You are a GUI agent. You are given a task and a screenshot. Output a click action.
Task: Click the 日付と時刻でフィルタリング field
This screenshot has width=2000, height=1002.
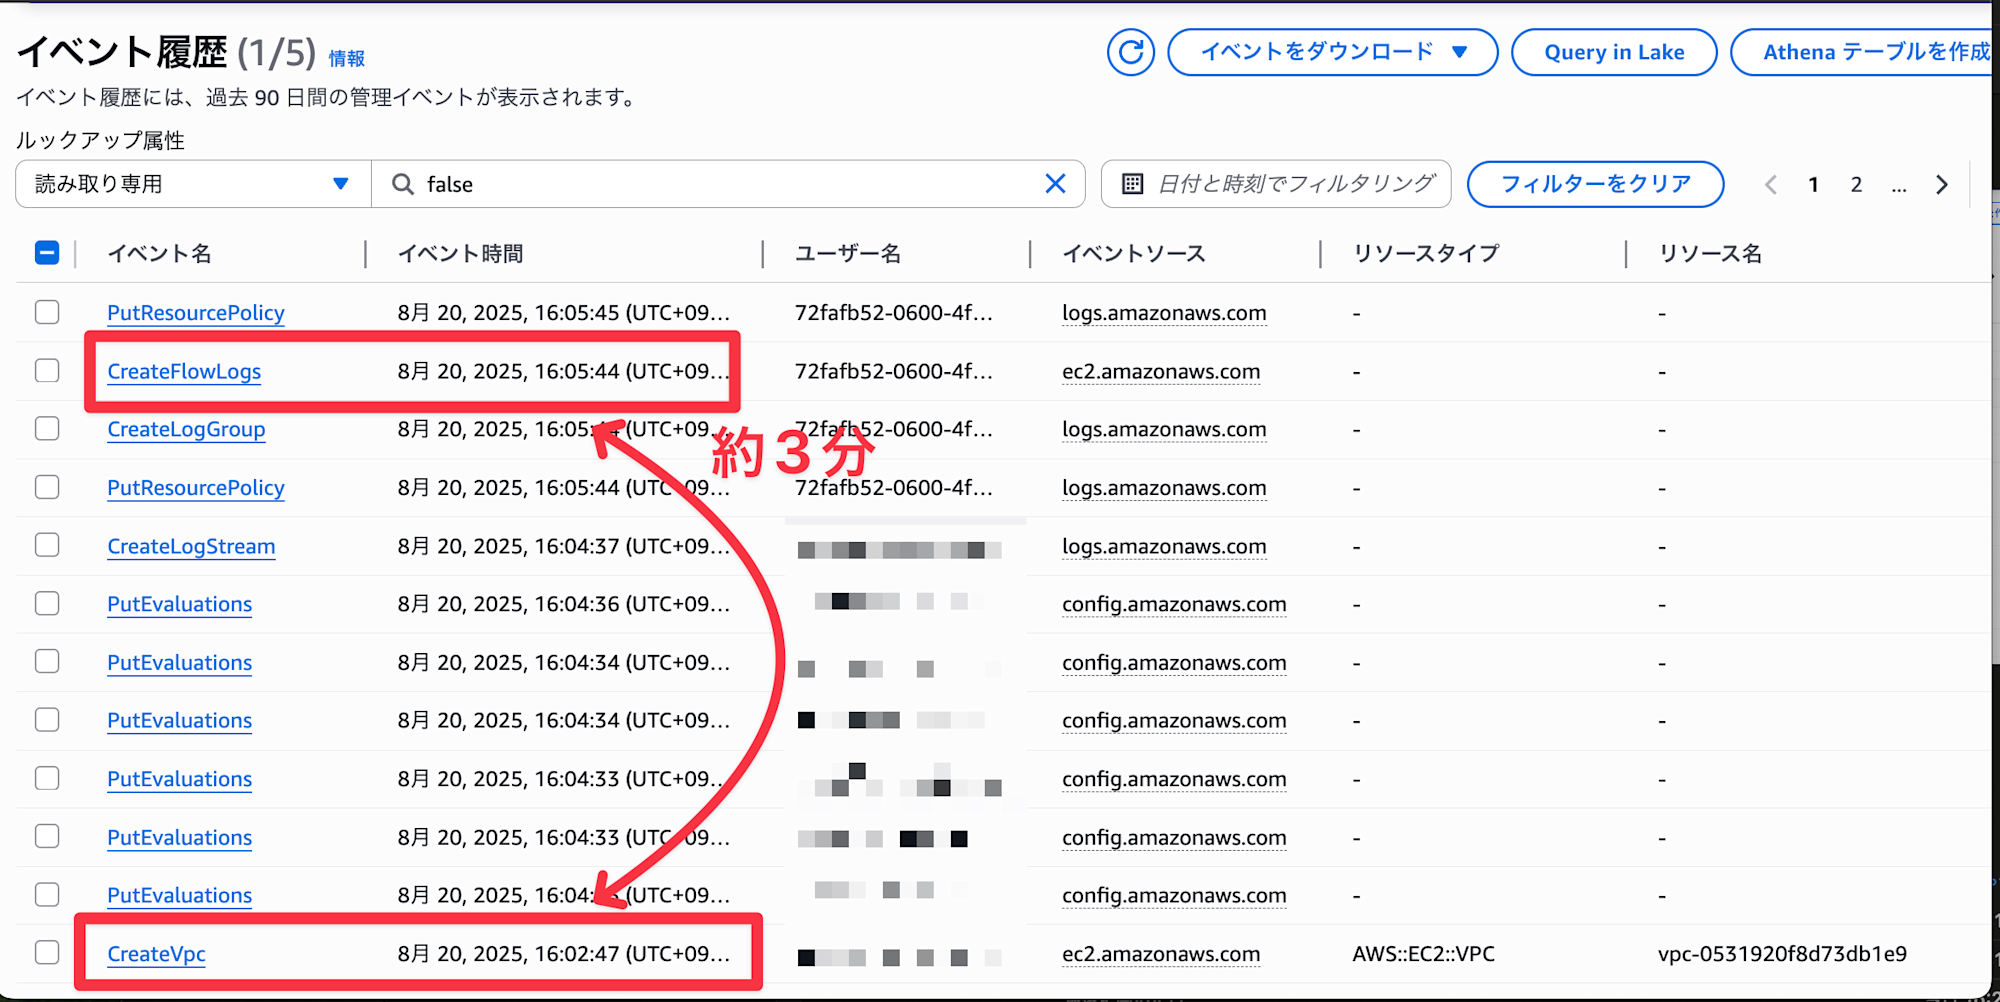pos(1276,184)
